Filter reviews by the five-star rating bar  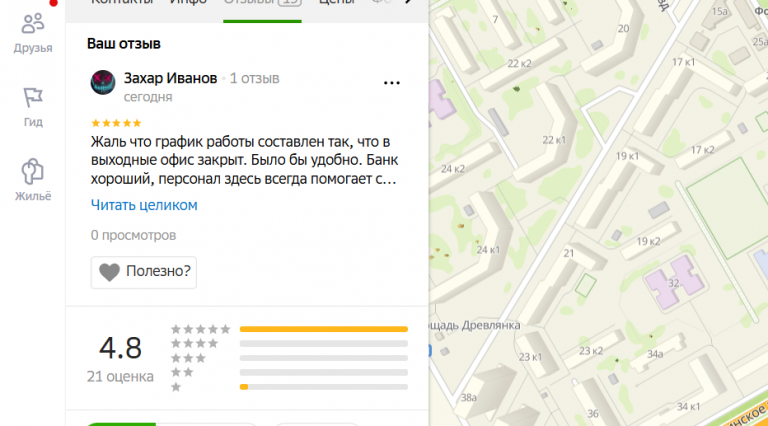pyautogui.click(x=324, y=329)
